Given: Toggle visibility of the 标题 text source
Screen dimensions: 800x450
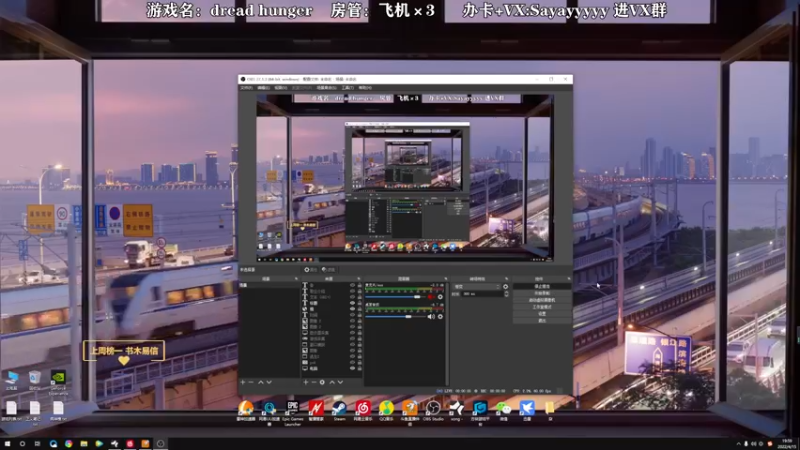Looking at the screenshot, I should [352, 303].
